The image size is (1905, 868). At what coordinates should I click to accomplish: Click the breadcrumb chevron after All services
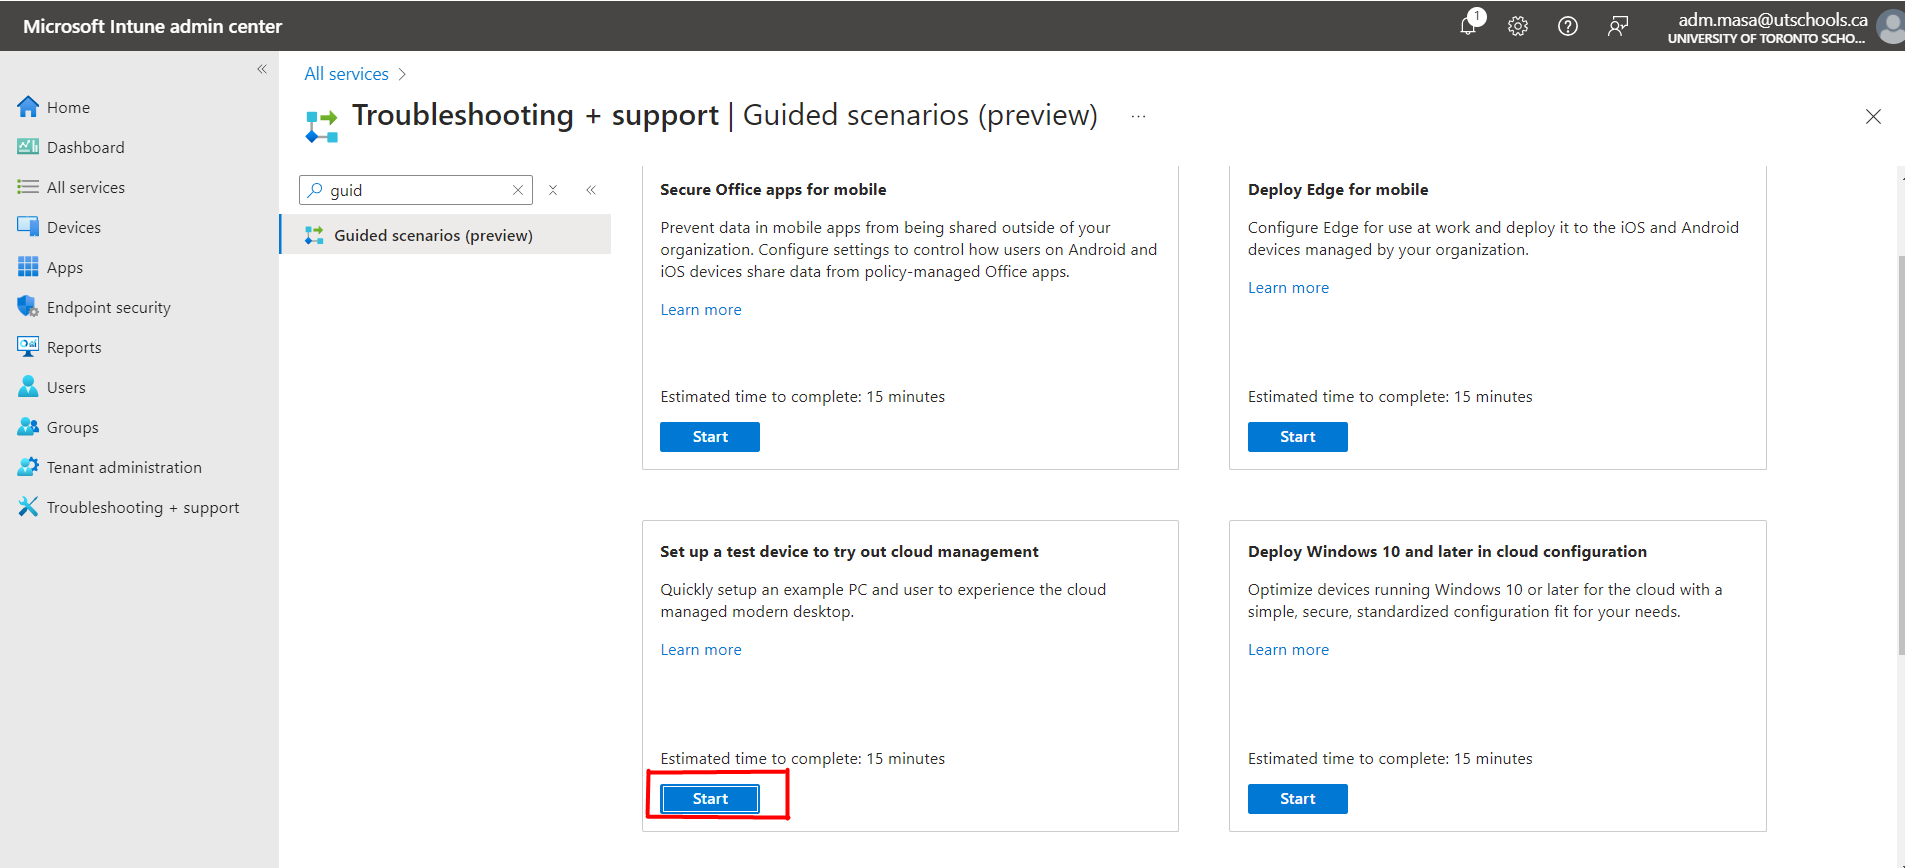coord(402,74)
